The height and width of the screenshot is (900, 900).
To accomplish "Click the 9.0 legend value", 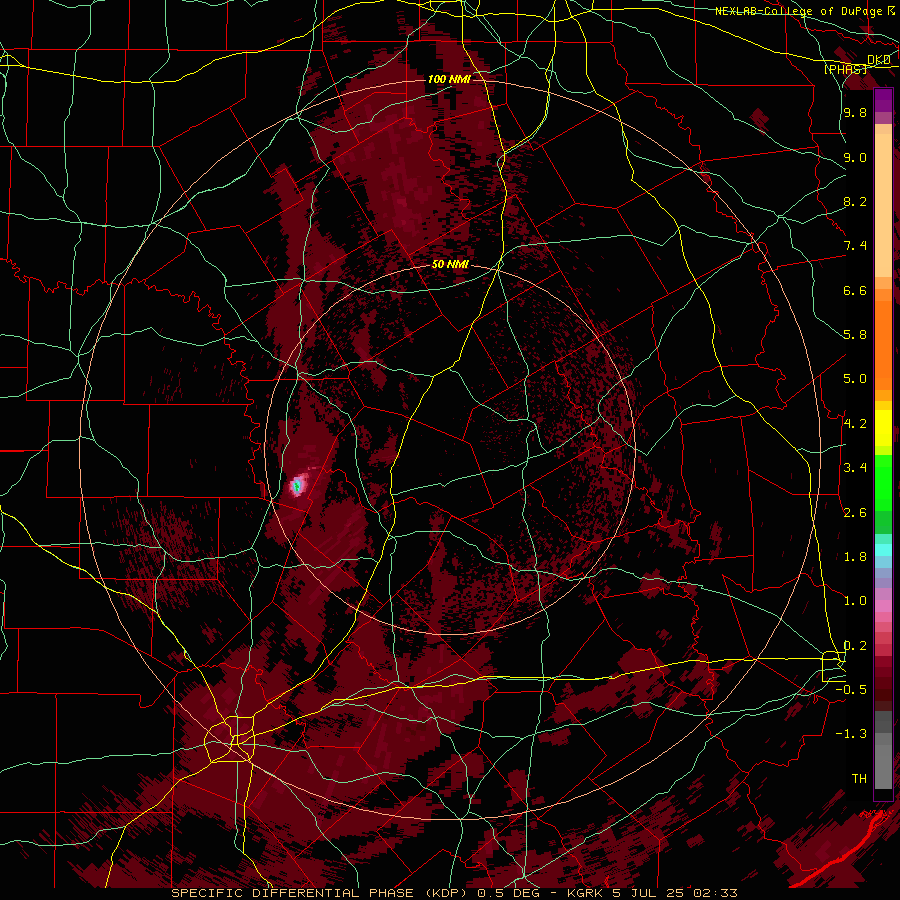I will coord(855,157).
